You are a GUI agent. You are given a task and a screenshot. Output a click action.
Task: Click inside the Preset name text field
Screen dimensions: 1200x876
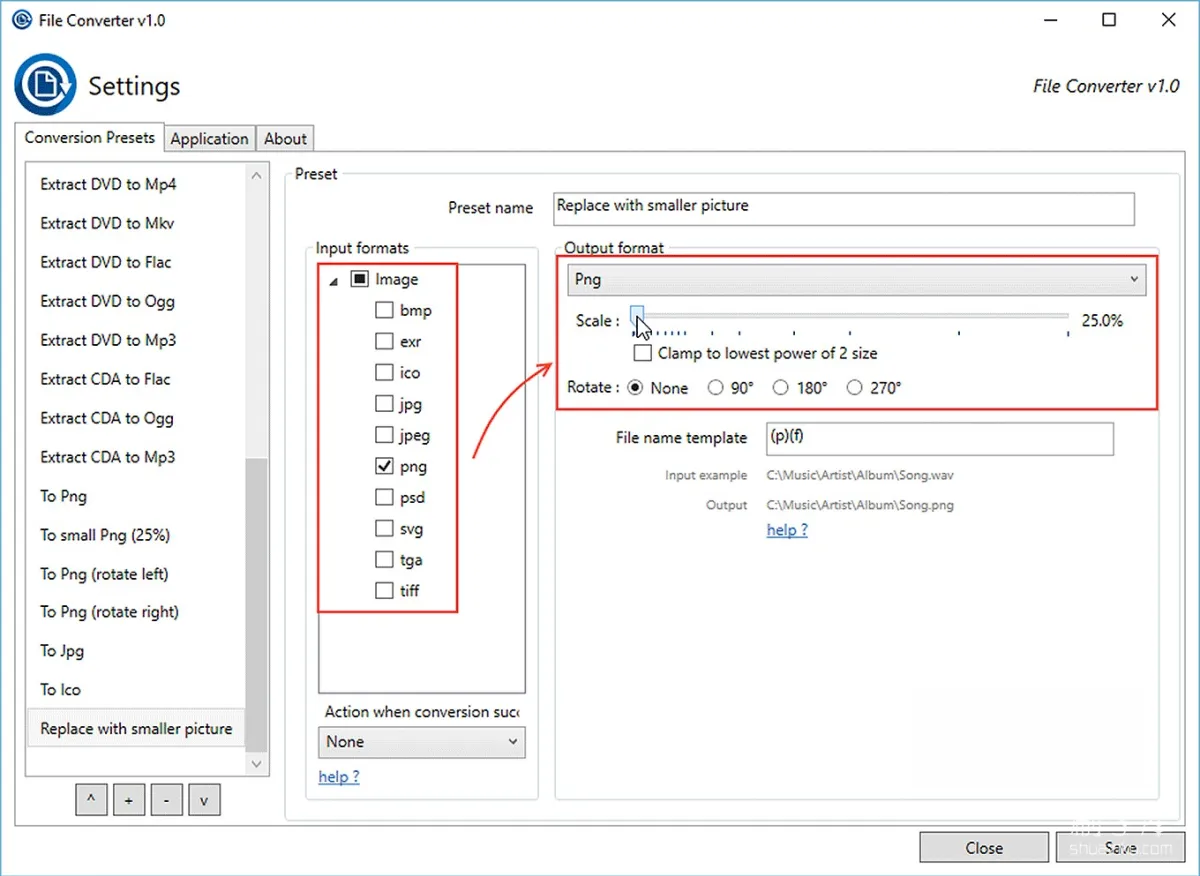[x=844, y=209]
